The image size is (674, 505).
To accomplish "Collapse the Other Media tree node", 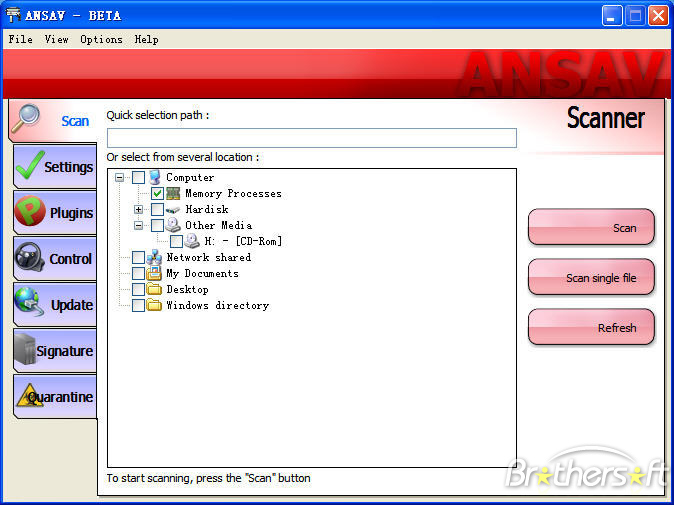I will coord(138,225).
